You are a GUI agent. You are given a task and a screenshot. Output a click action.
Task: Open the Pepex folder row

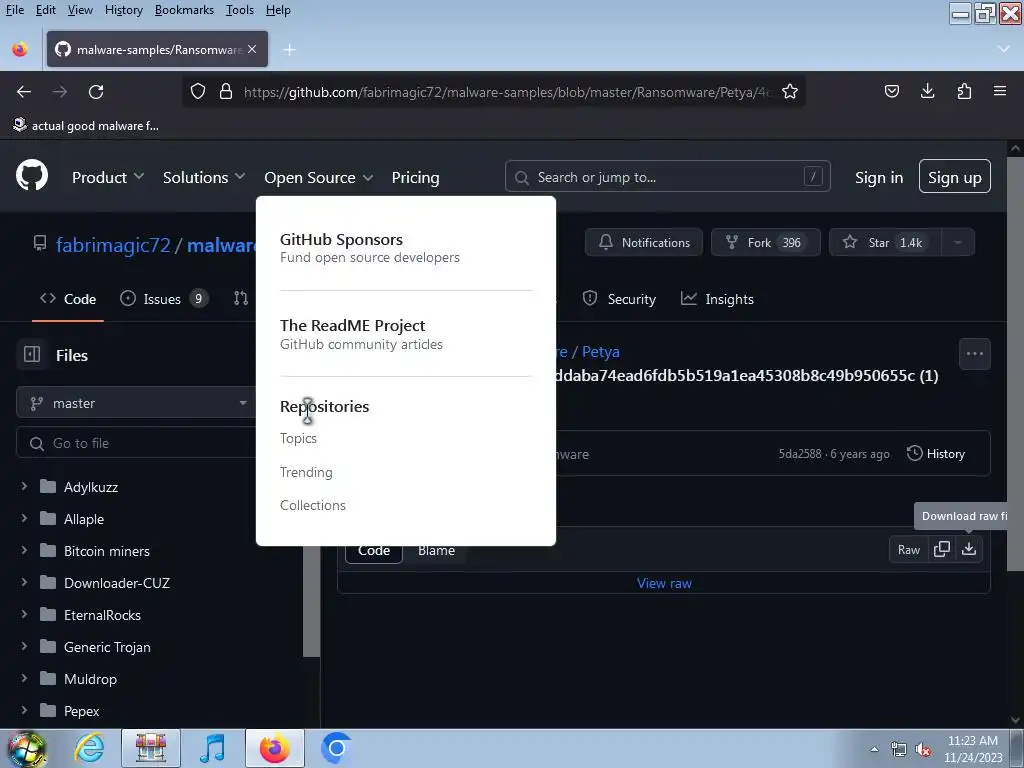pyautogui.click(x=160, y=711)
